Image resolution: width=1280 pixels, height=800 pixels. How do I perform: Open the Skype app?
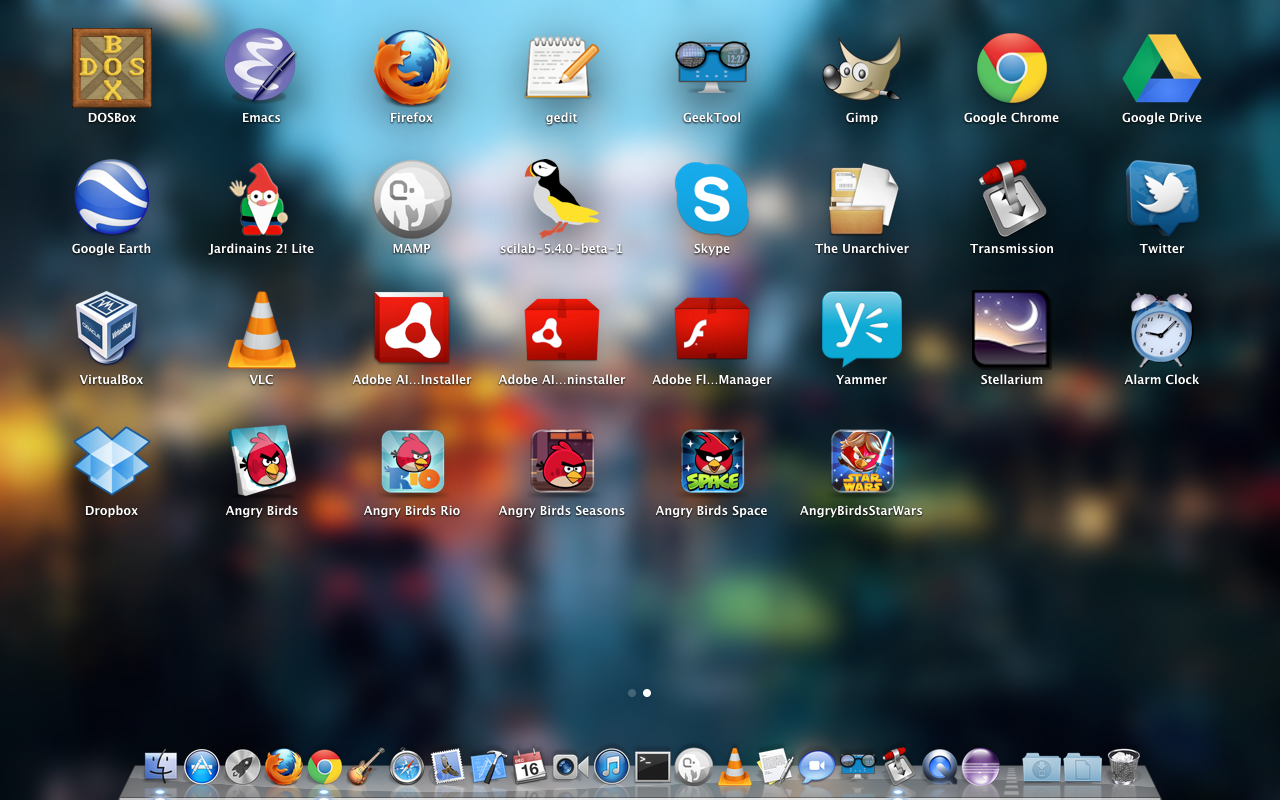712,199
